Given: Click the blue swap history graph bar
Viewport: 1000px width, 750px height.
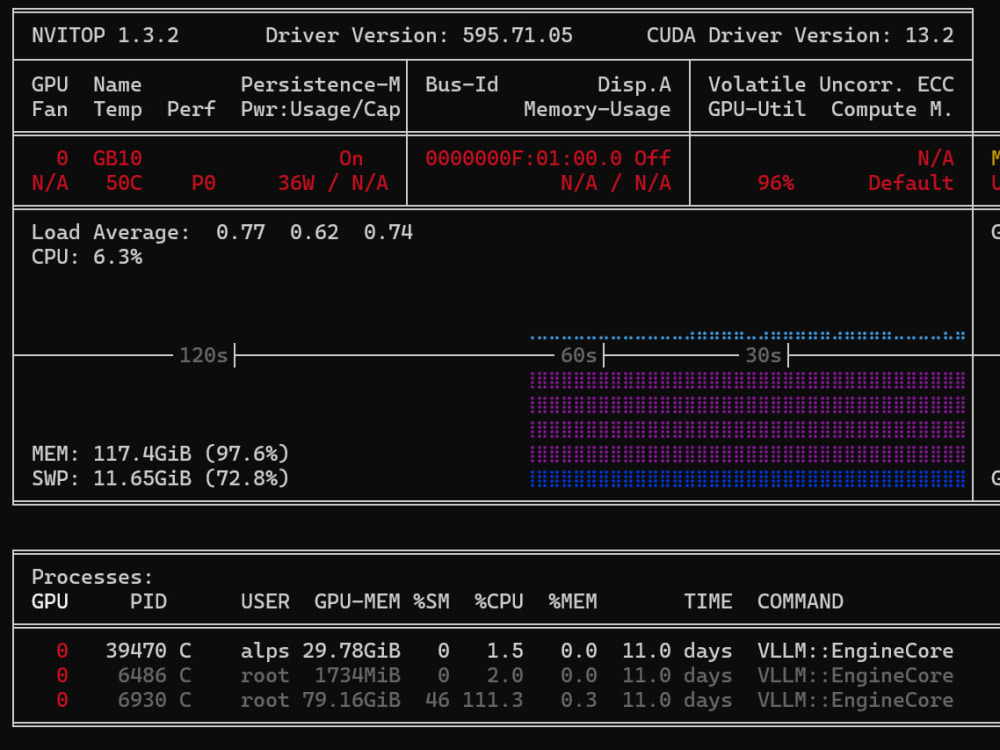Looking at the screenshot, I should (x=747, y=478).
